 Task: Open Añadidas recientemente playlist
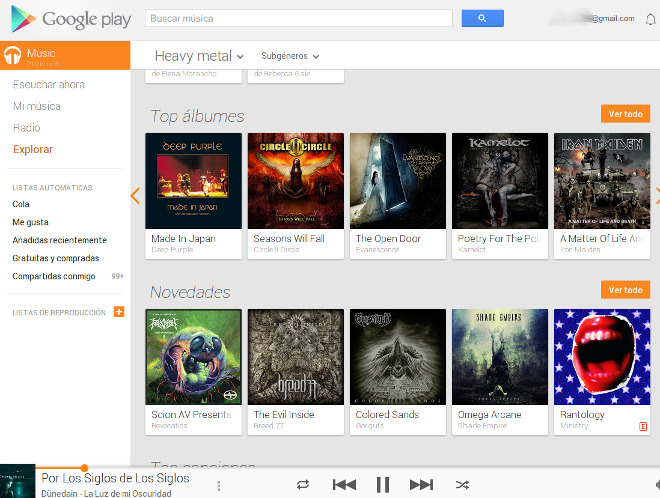59,240
